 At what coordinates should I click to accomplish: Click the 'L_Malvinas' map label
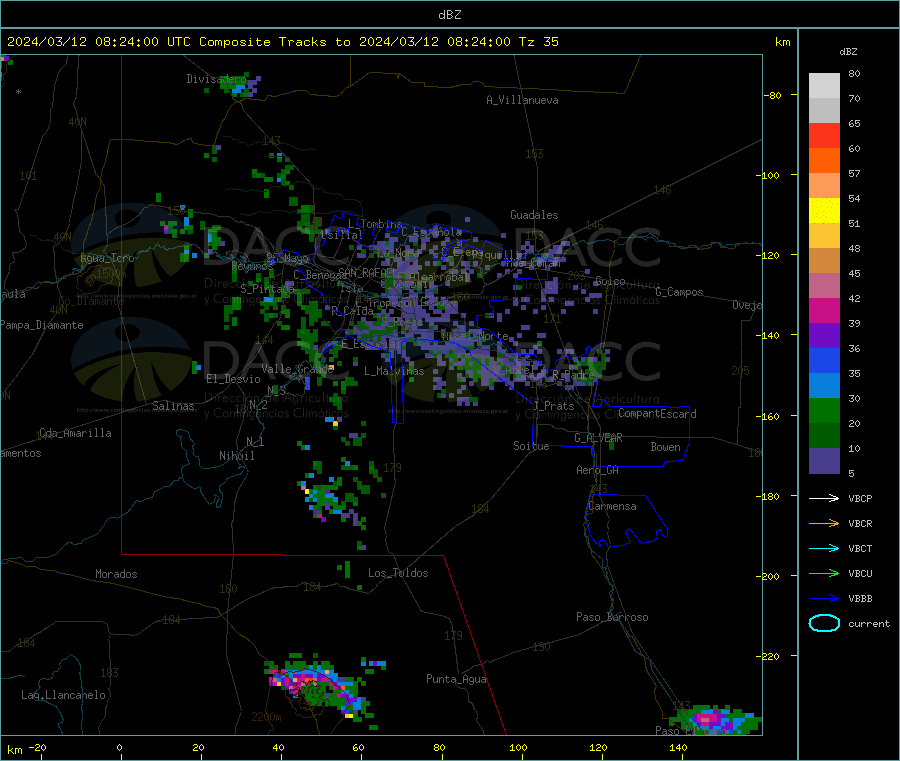(394, 371)
